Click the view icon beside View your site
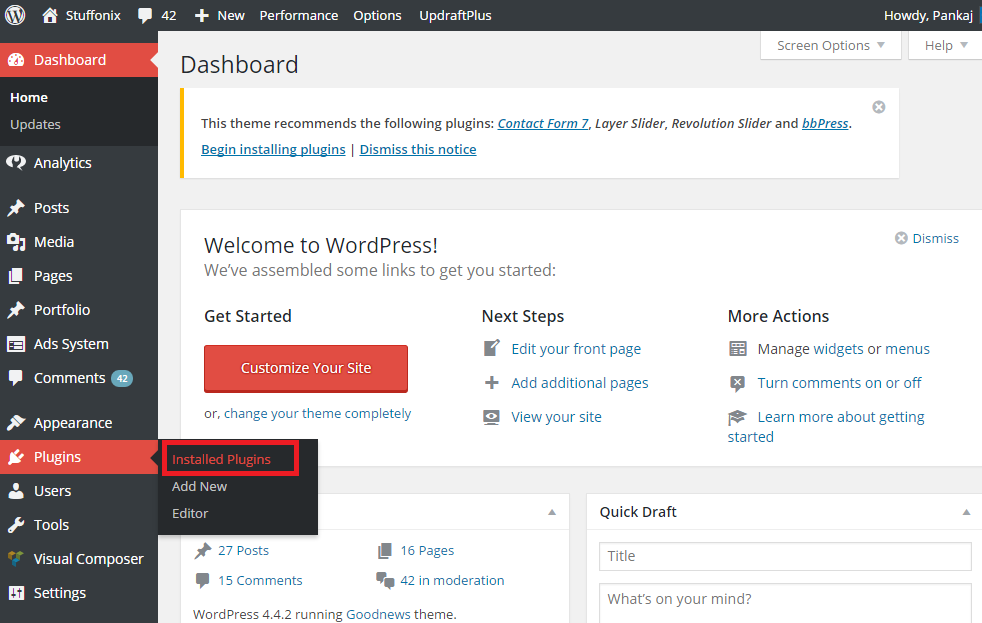982x623 pixels. click(492, 417)
